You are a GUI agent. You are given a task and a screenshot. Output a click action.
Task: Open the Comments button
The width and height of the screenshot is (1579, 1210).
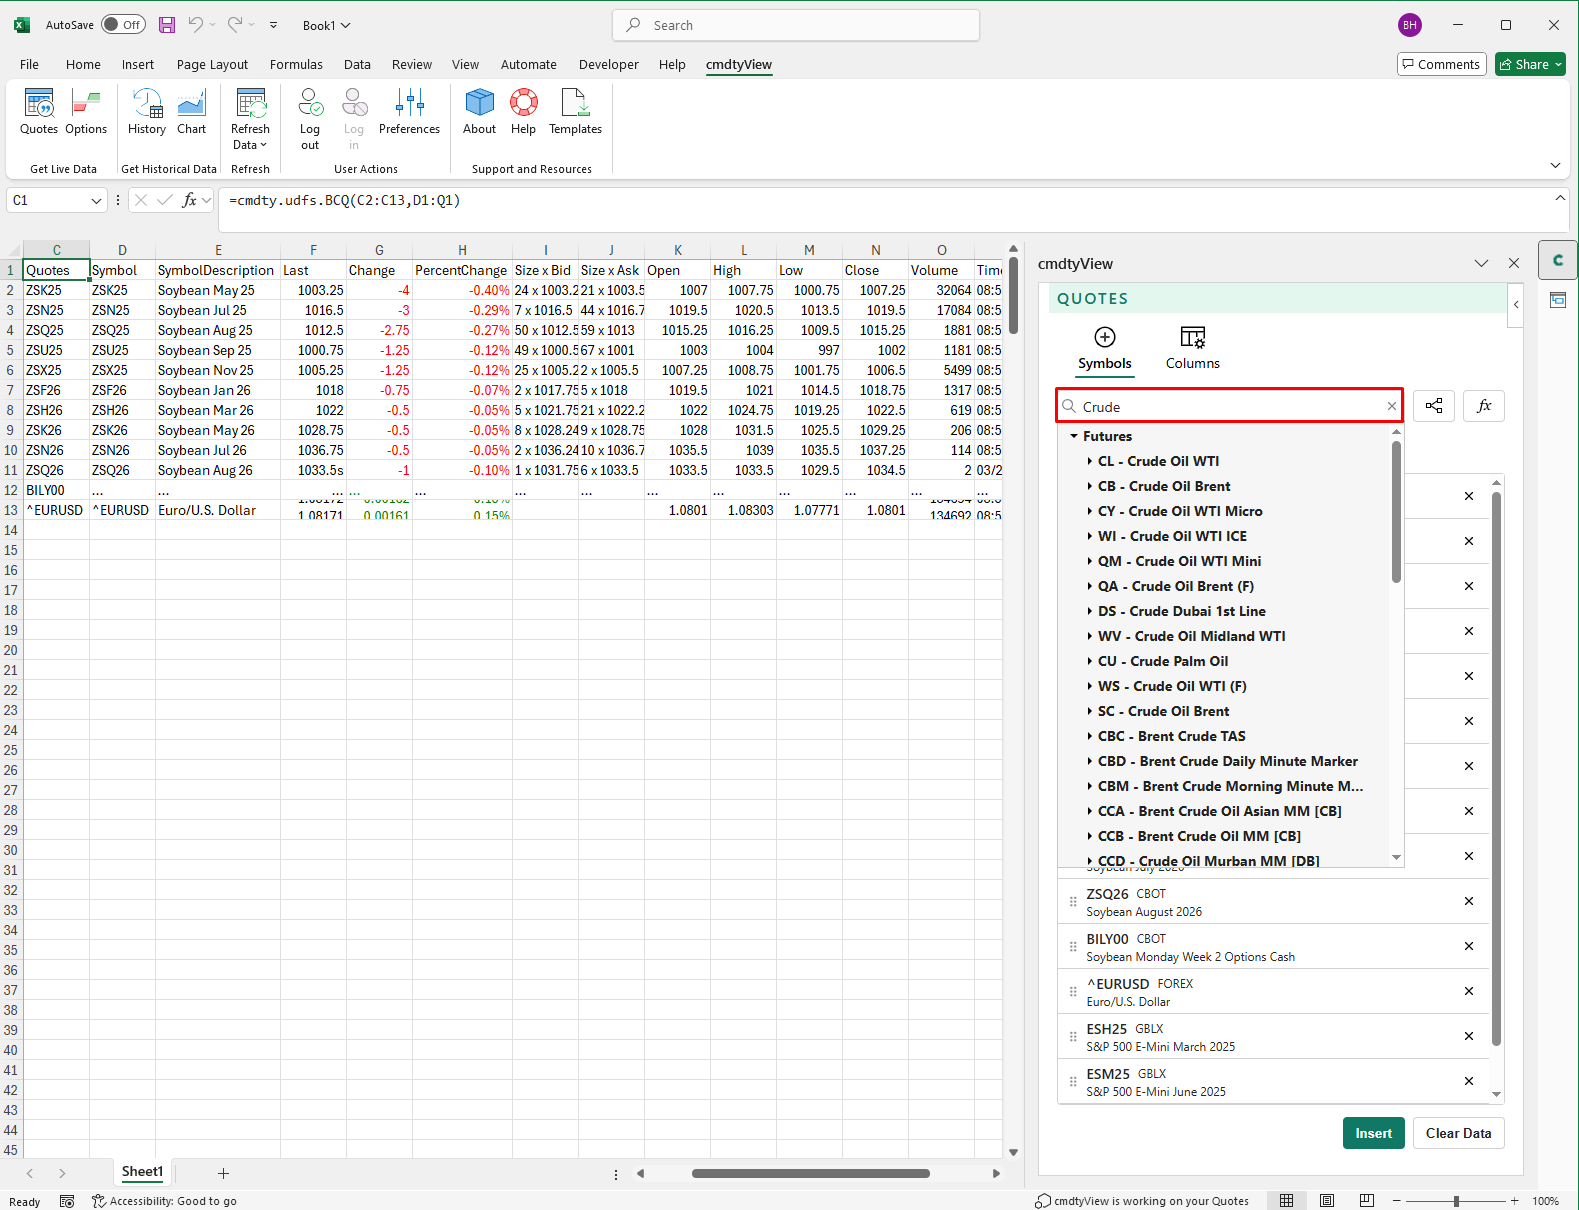pyautogui.click(x=1441, y=64)
